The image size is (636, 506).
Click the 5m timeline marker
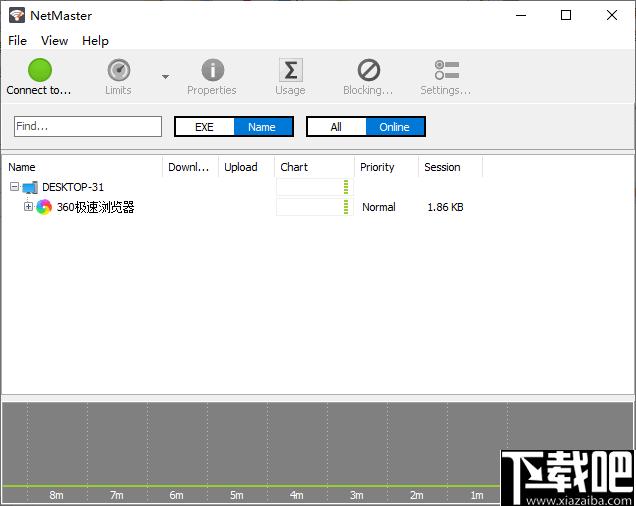(x=237, y=495)
